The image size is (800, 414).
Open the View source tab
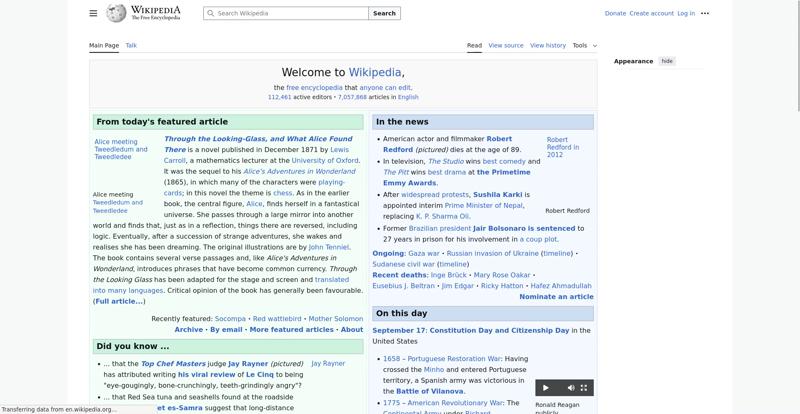(x=506, y=45)
